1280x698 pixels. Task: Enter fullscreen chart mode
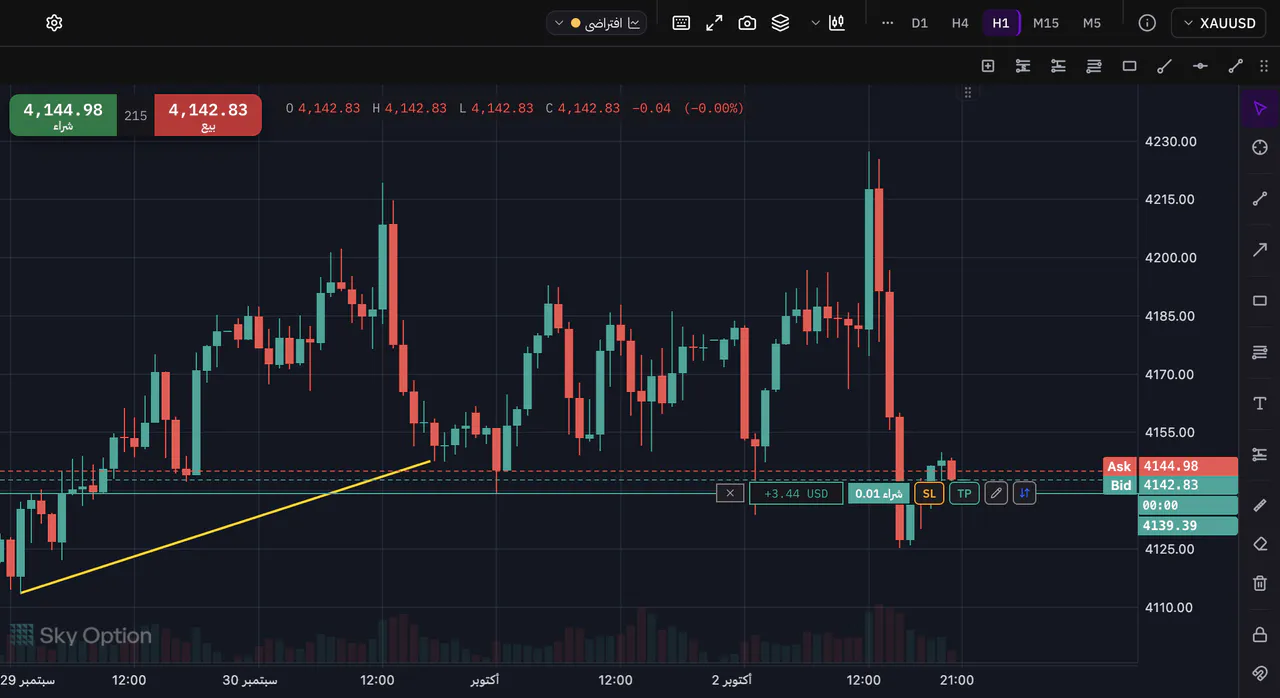714,23
